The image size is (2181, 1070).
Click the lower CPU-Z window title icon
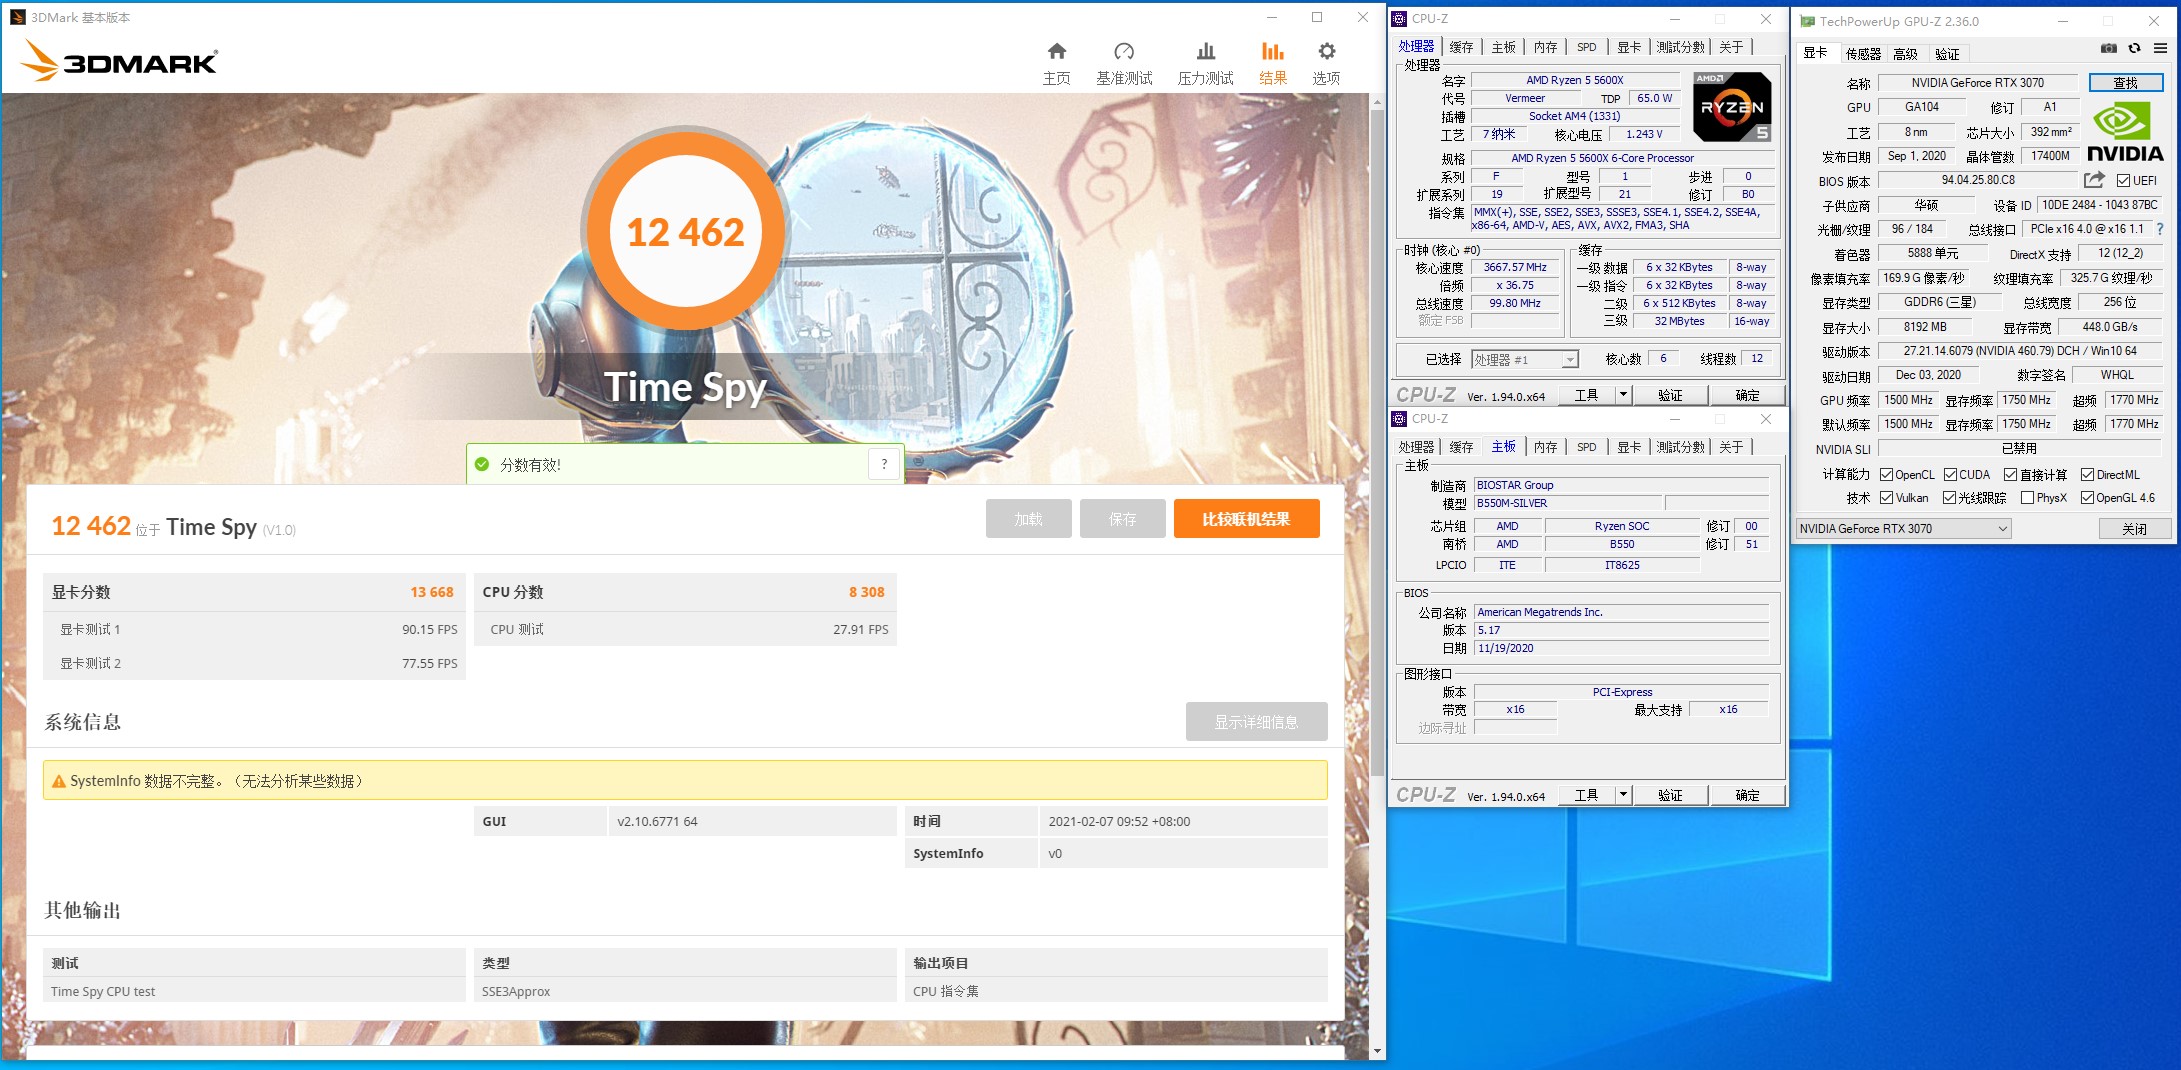[x=1400, y=419]
